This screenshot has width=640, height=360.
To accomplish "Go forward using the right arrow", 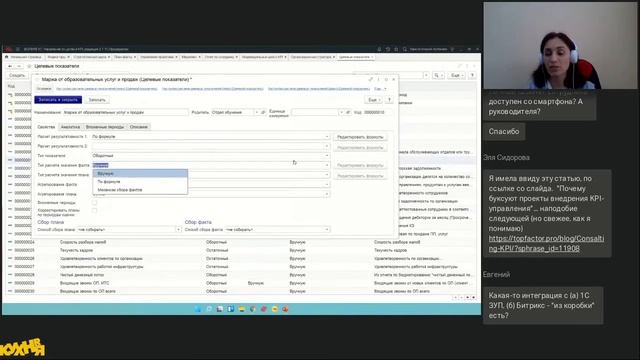I will click(x=19, y=66).
